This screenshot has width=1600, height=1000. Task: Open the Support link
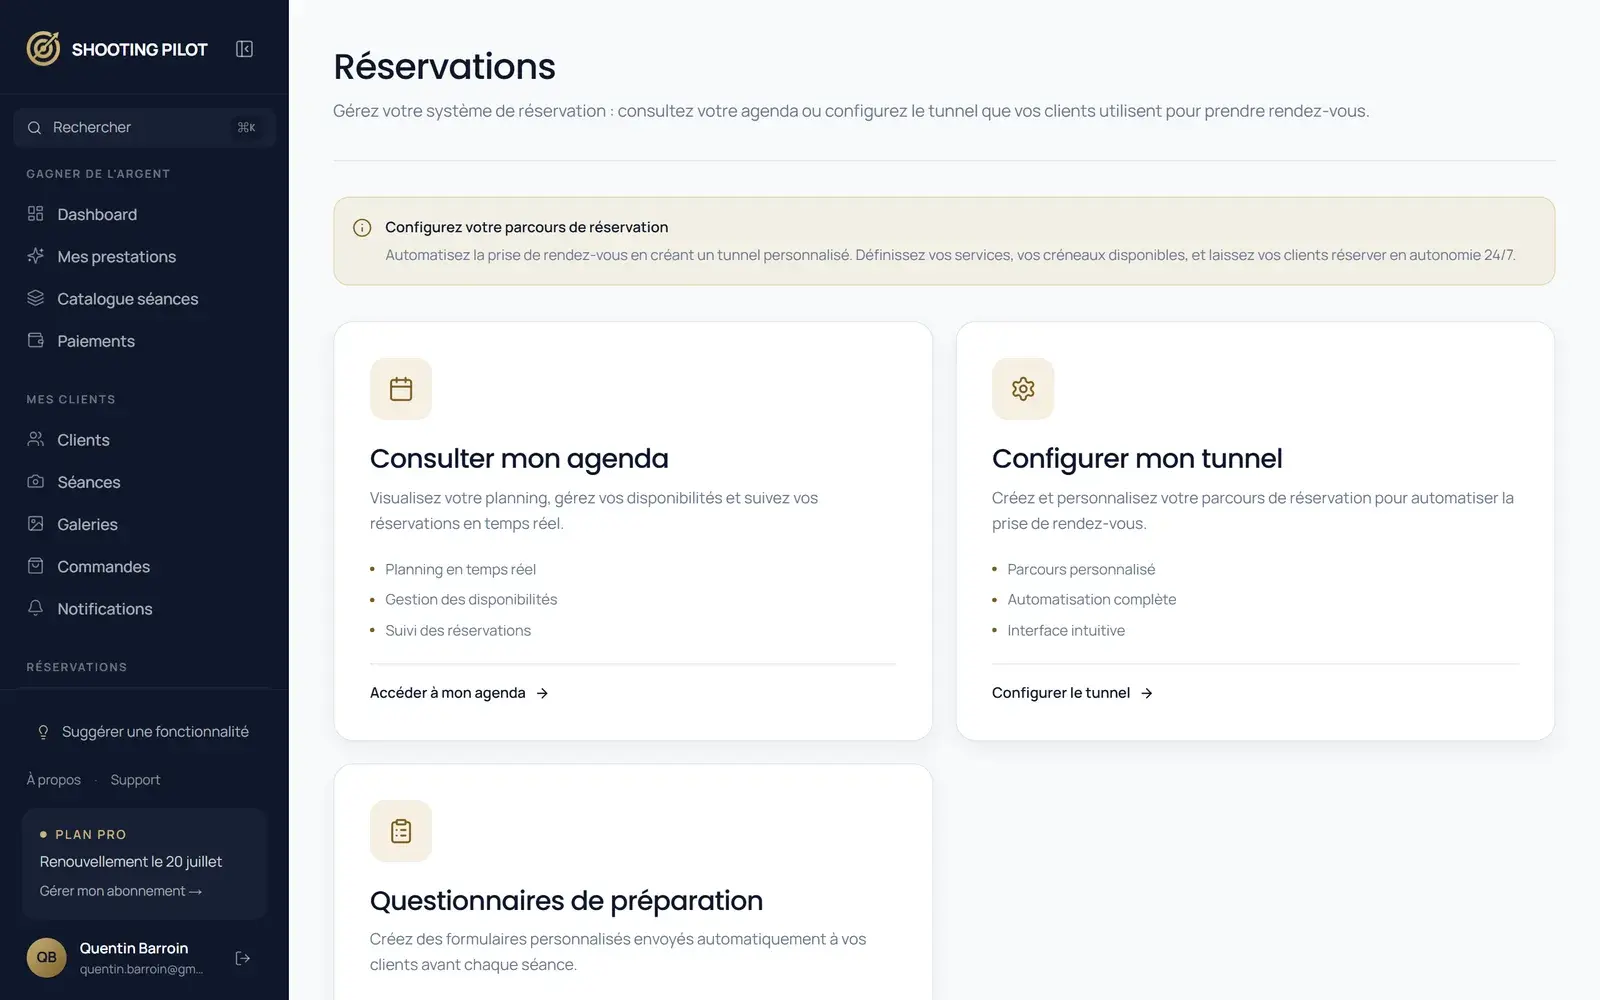point(135,780)
